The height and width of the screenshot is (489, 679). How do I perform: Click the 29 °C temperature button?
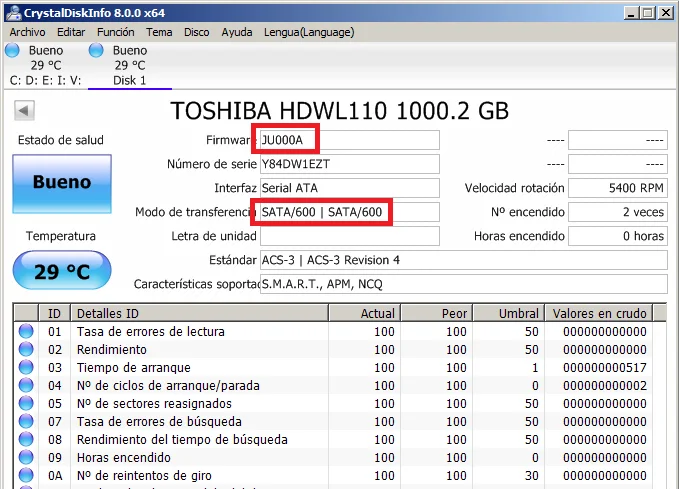click(62, 270)
